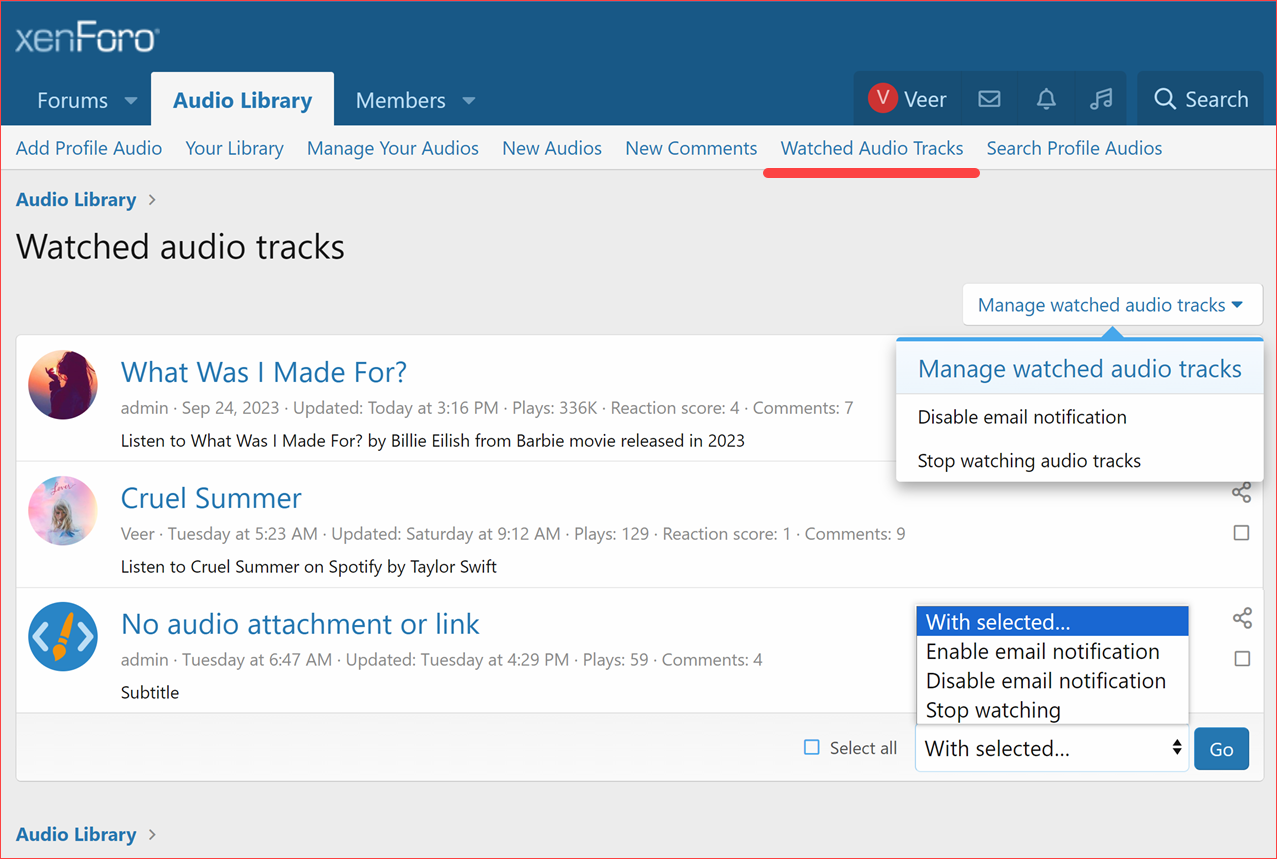Open Veer user avatar menu

(x=907, y=99)
